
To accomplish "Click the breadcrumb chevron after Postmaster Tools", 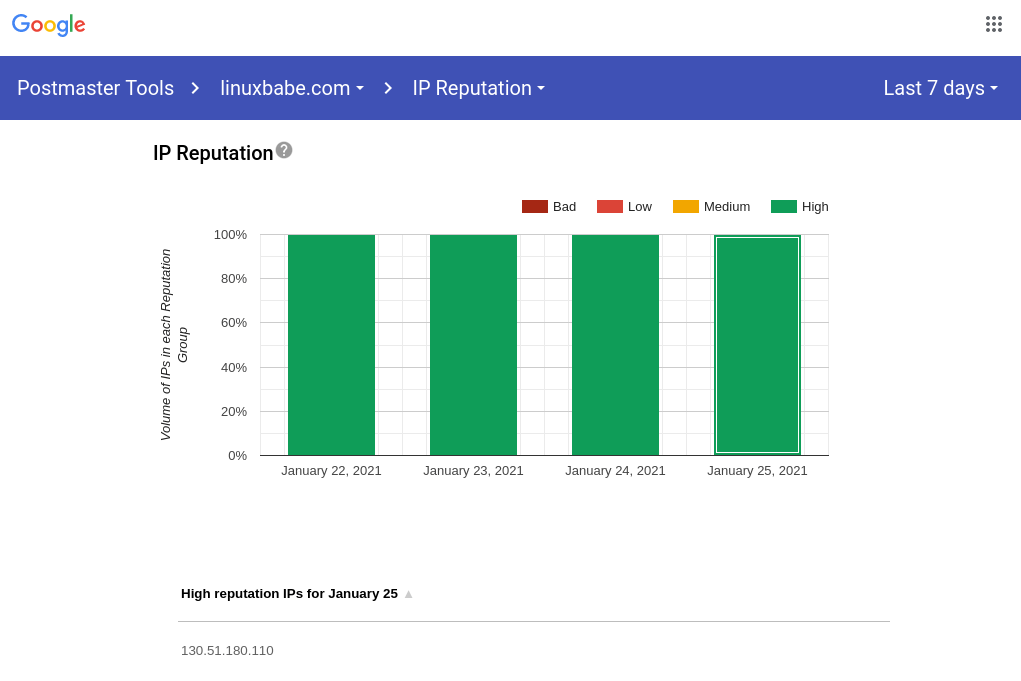I will [195, 88].
